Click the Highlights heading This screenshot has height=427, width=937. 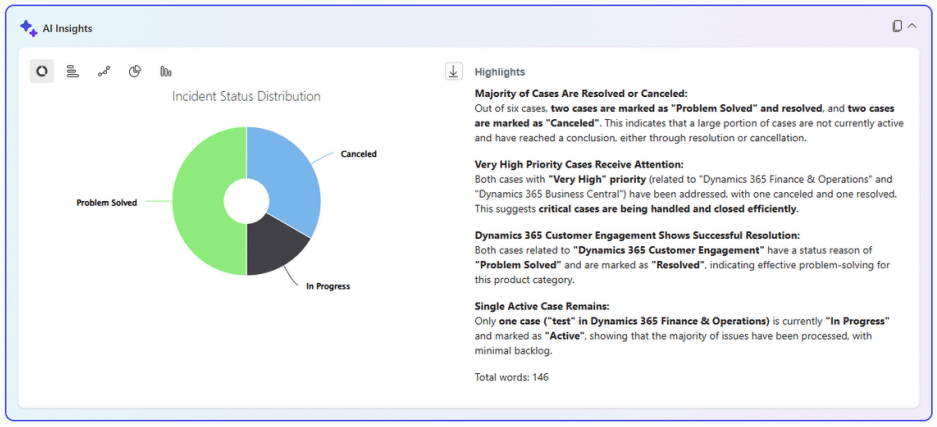500,72
